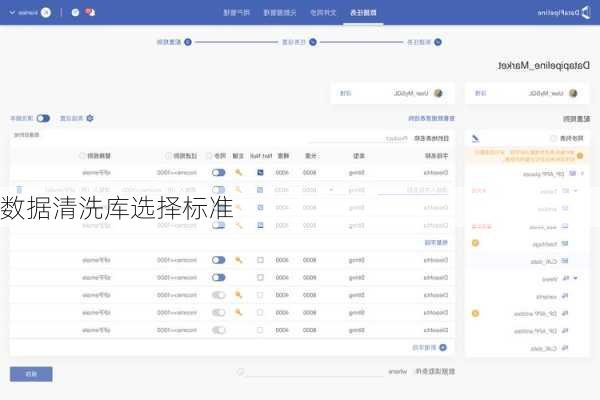
Task: Open the gear settings icon above the table
Action: click(90, 118)
